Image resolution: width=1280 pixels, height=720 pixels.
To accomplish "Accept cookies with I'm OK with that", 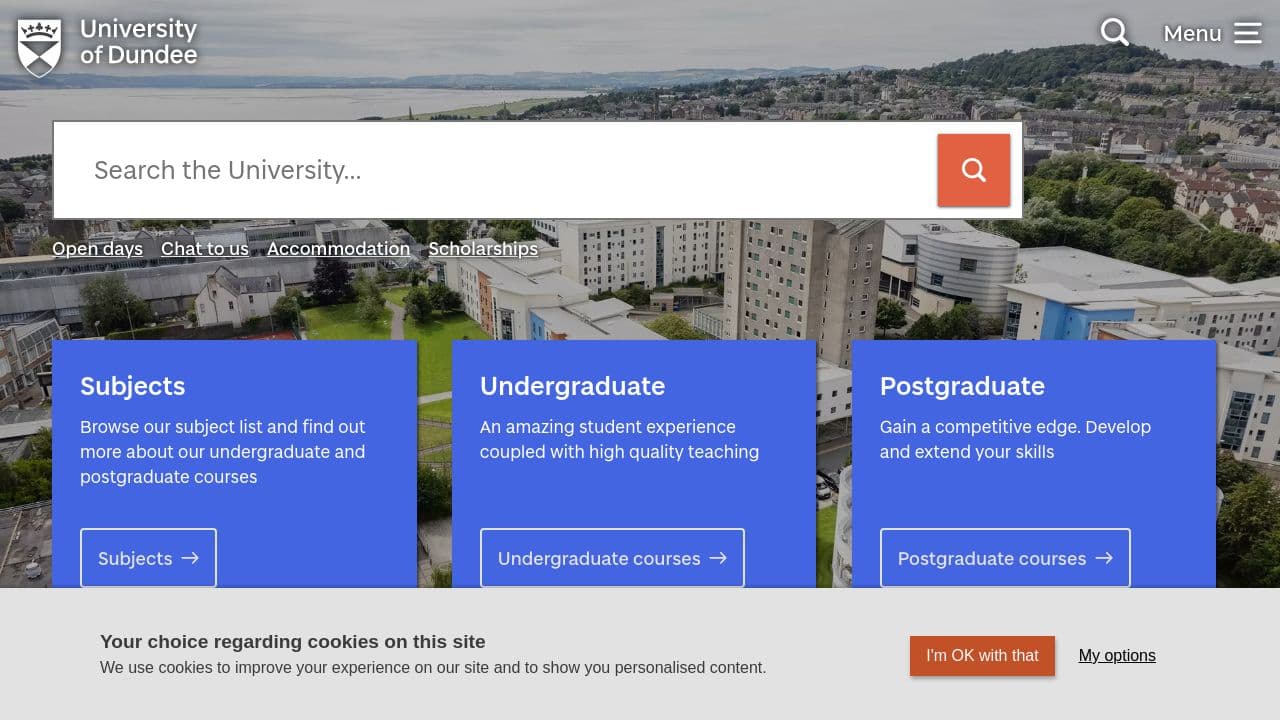I will [x=982, y=656].
